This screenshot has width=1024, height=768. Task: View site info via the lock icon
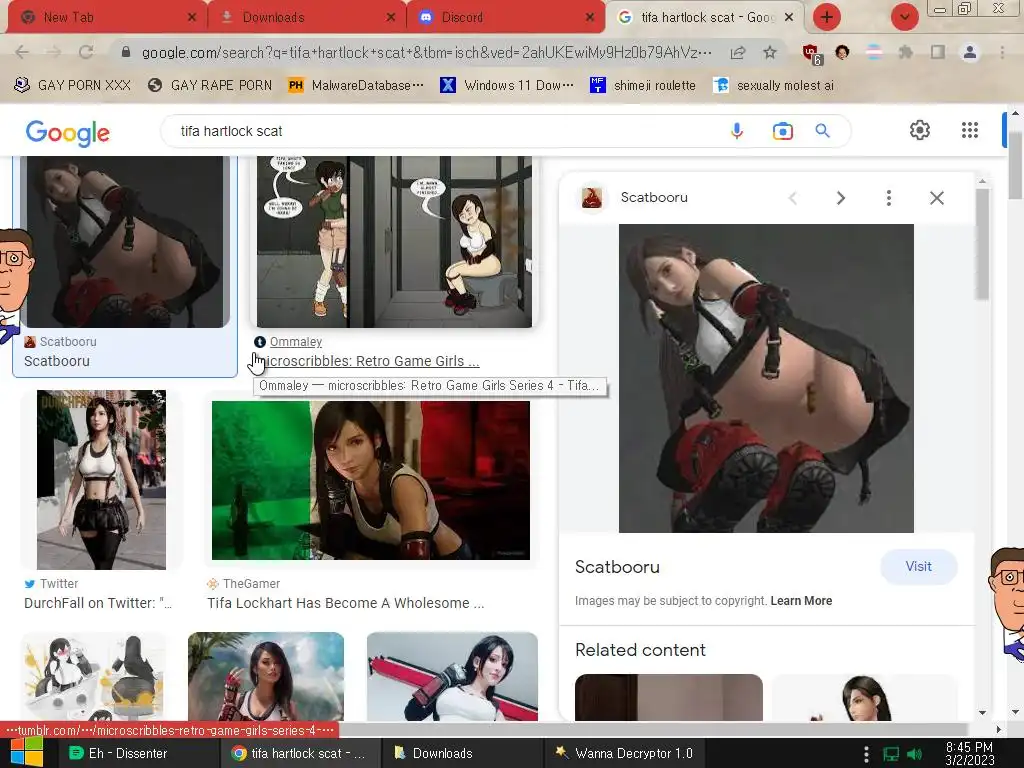(x=126, y=52)
